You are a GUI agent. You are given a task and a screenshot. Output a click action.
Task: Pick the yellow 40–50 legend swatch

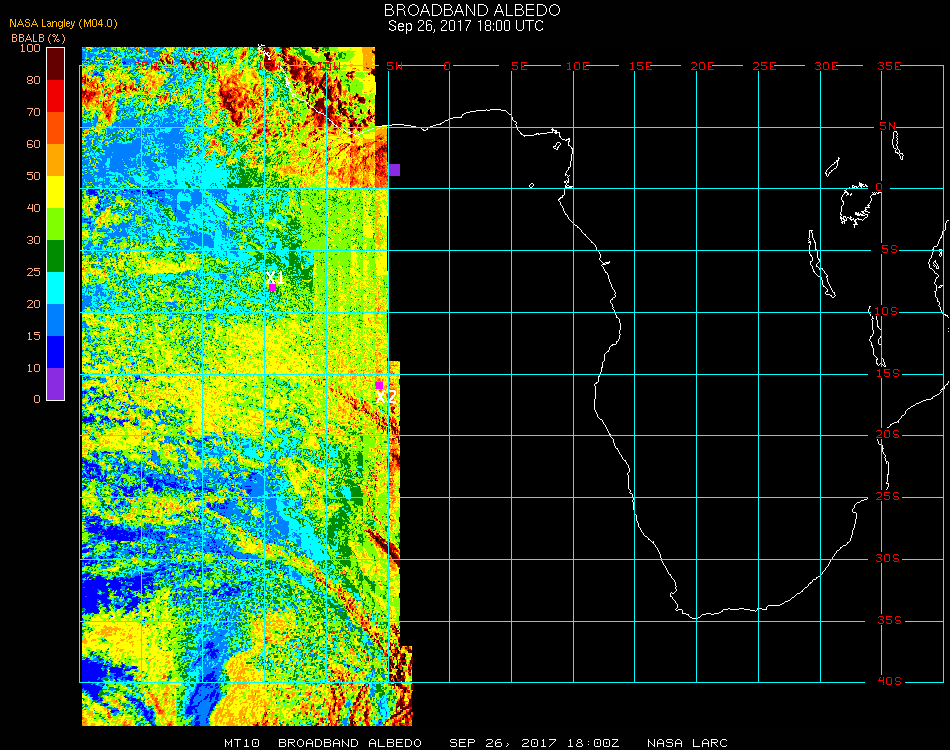point(56,192)
